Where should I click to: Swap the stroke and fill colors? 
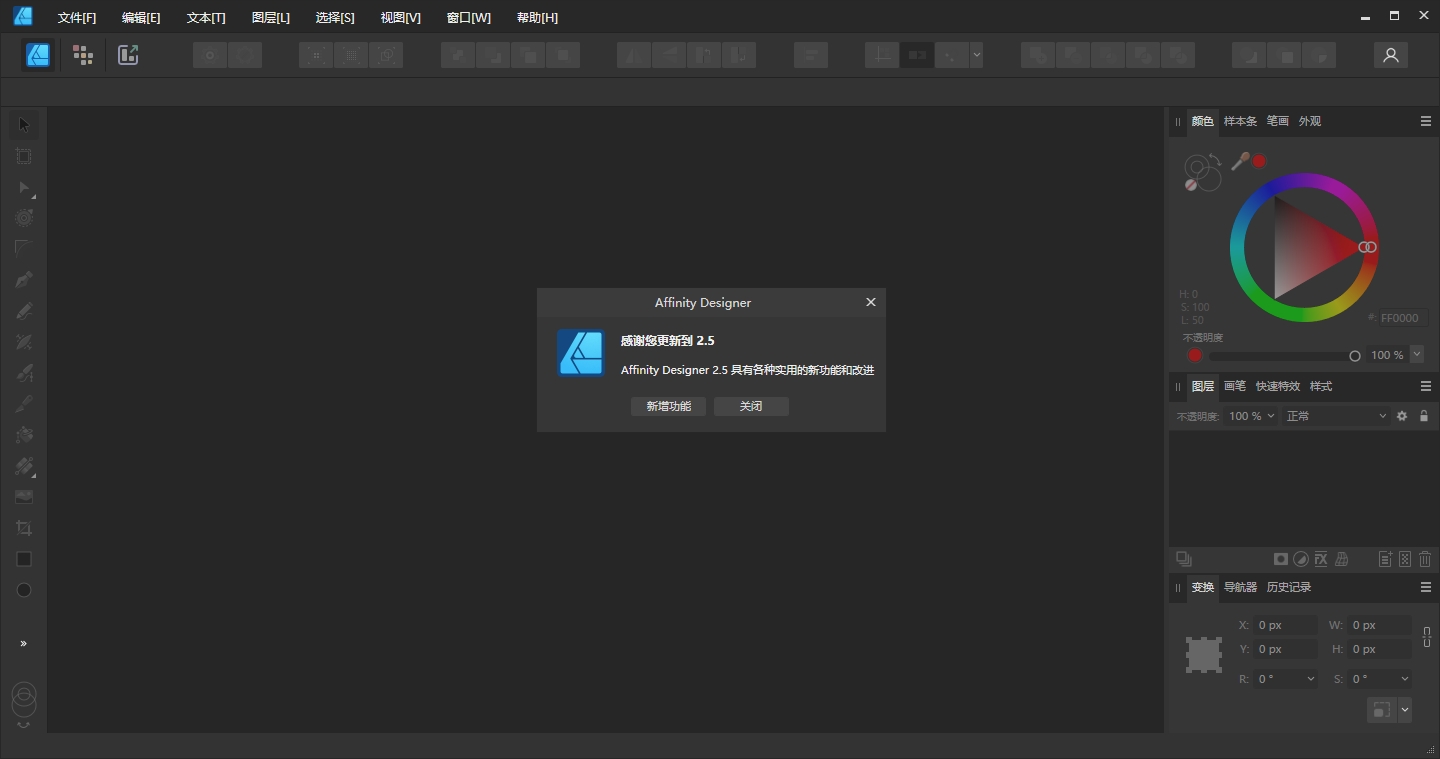tap(1214, 160)
